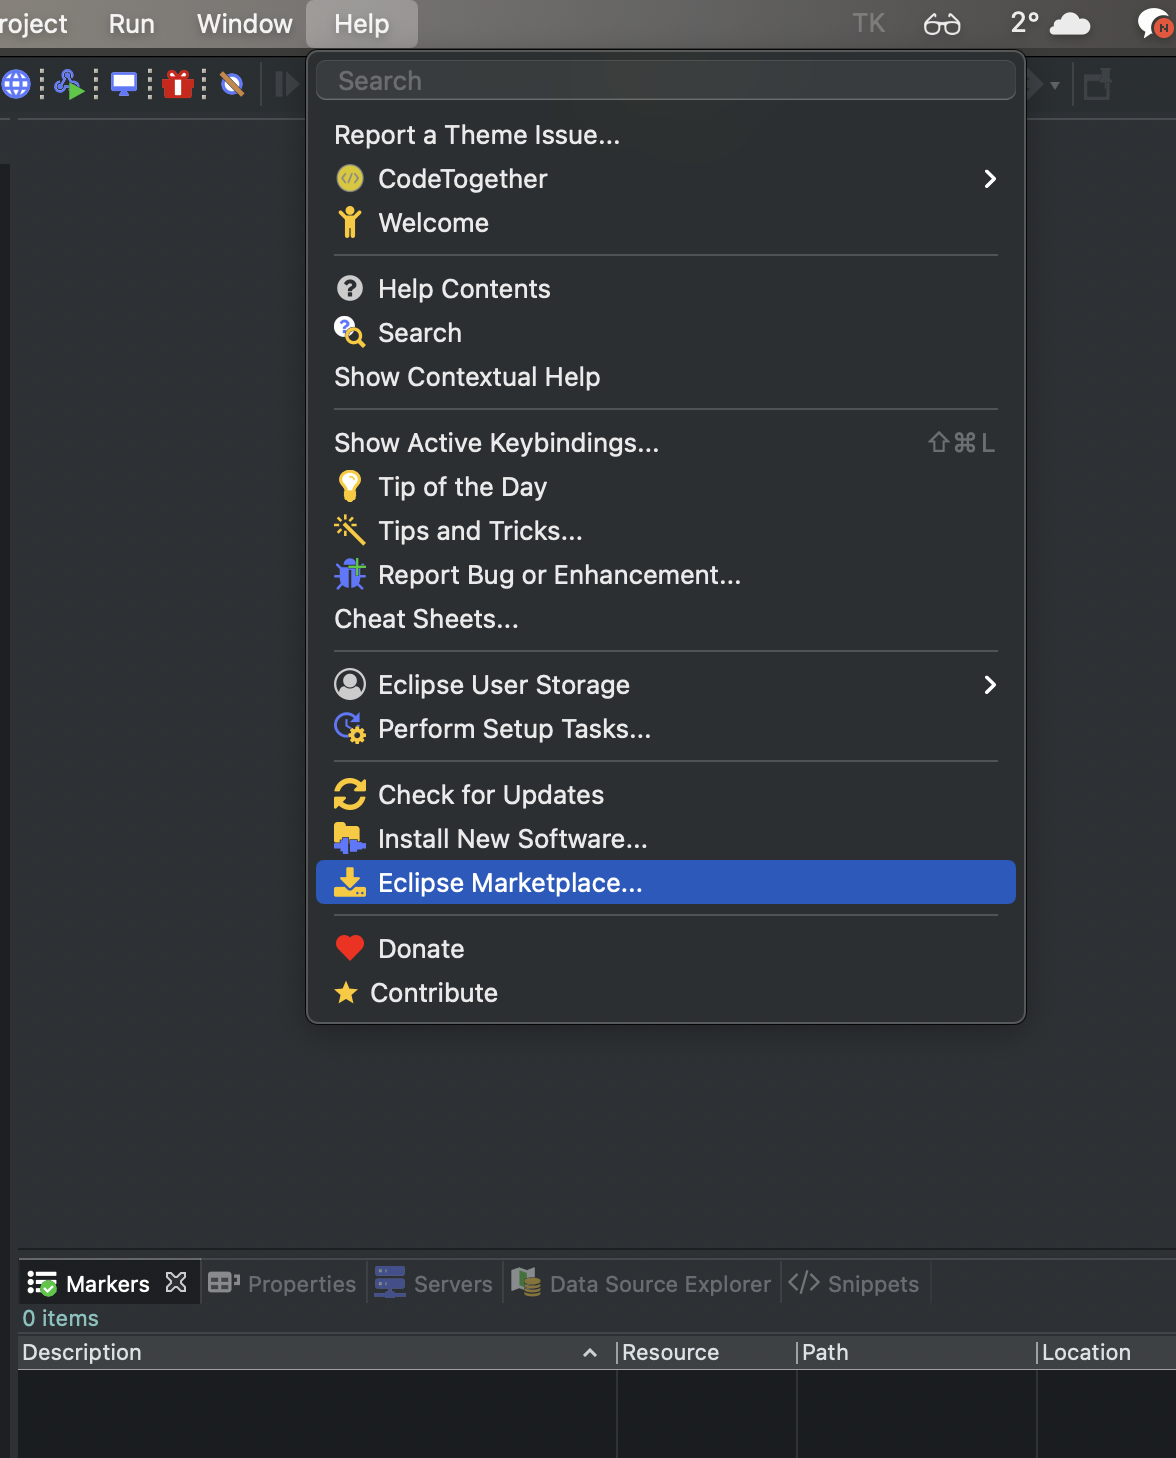This screenshot has width=1176, height=1458.
Task: Switch to the Properties tab
Action: pos(282,1283)
